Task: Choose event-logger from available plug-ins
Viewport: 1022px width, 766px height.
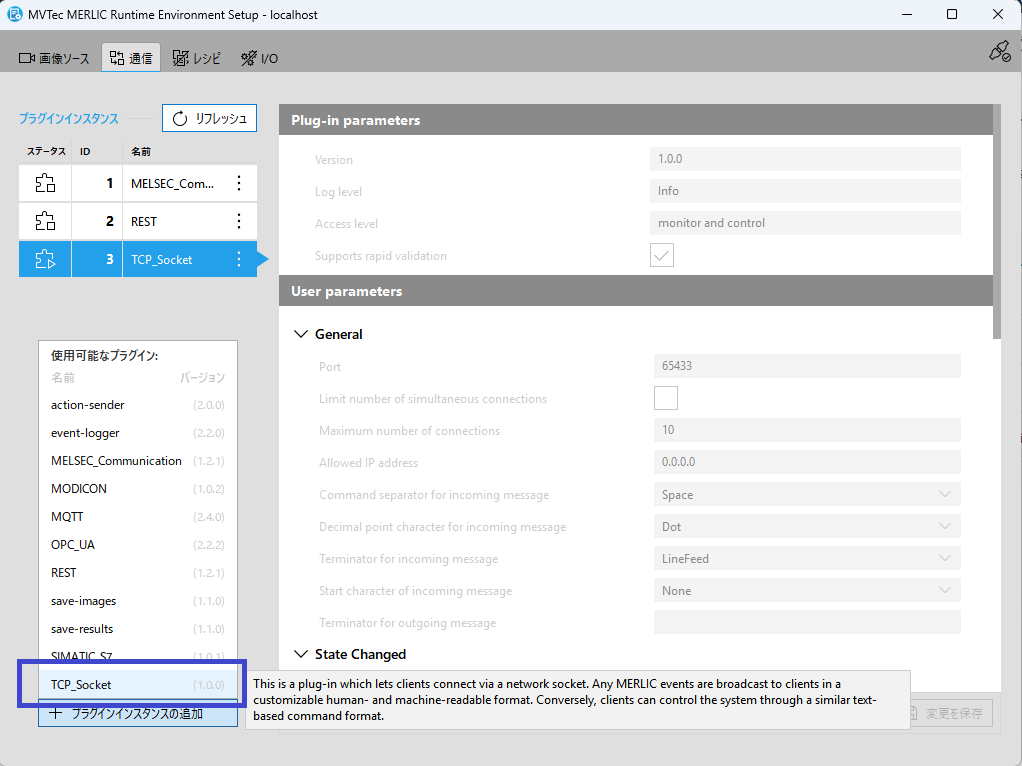Action: [x=138, y=433]
